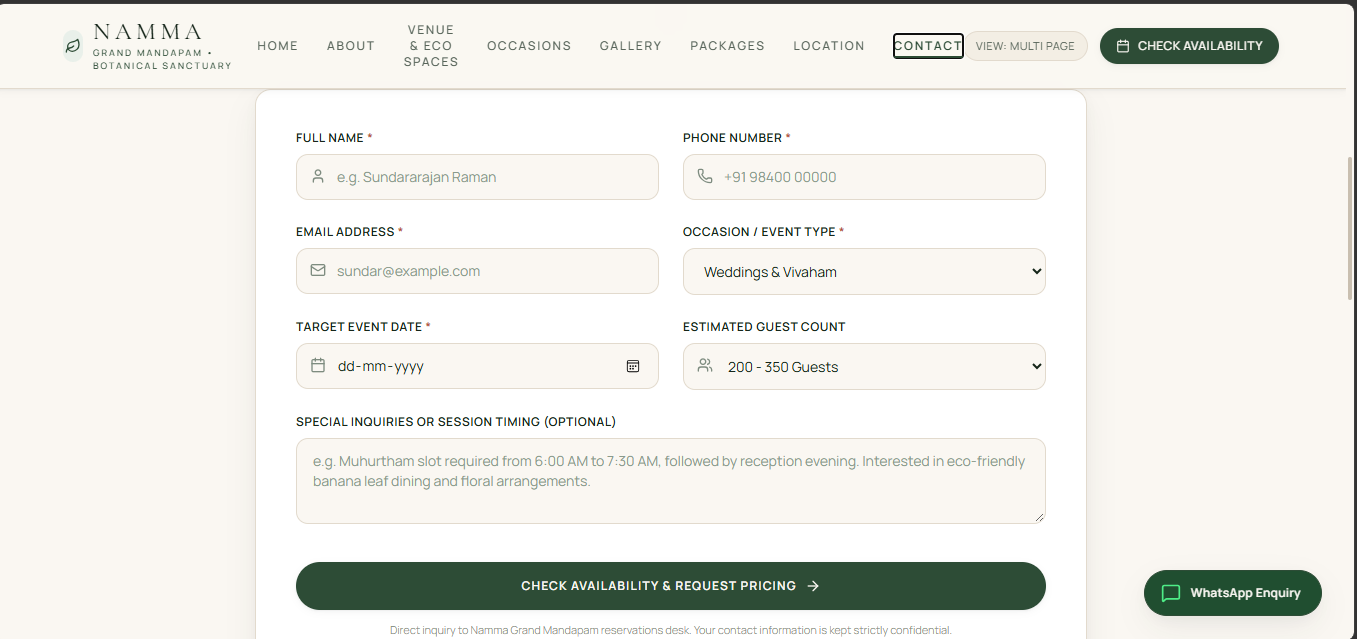Open the Estimated Guest Count dropdown
The image size is (1357, 639).
(x=864, y=366)
